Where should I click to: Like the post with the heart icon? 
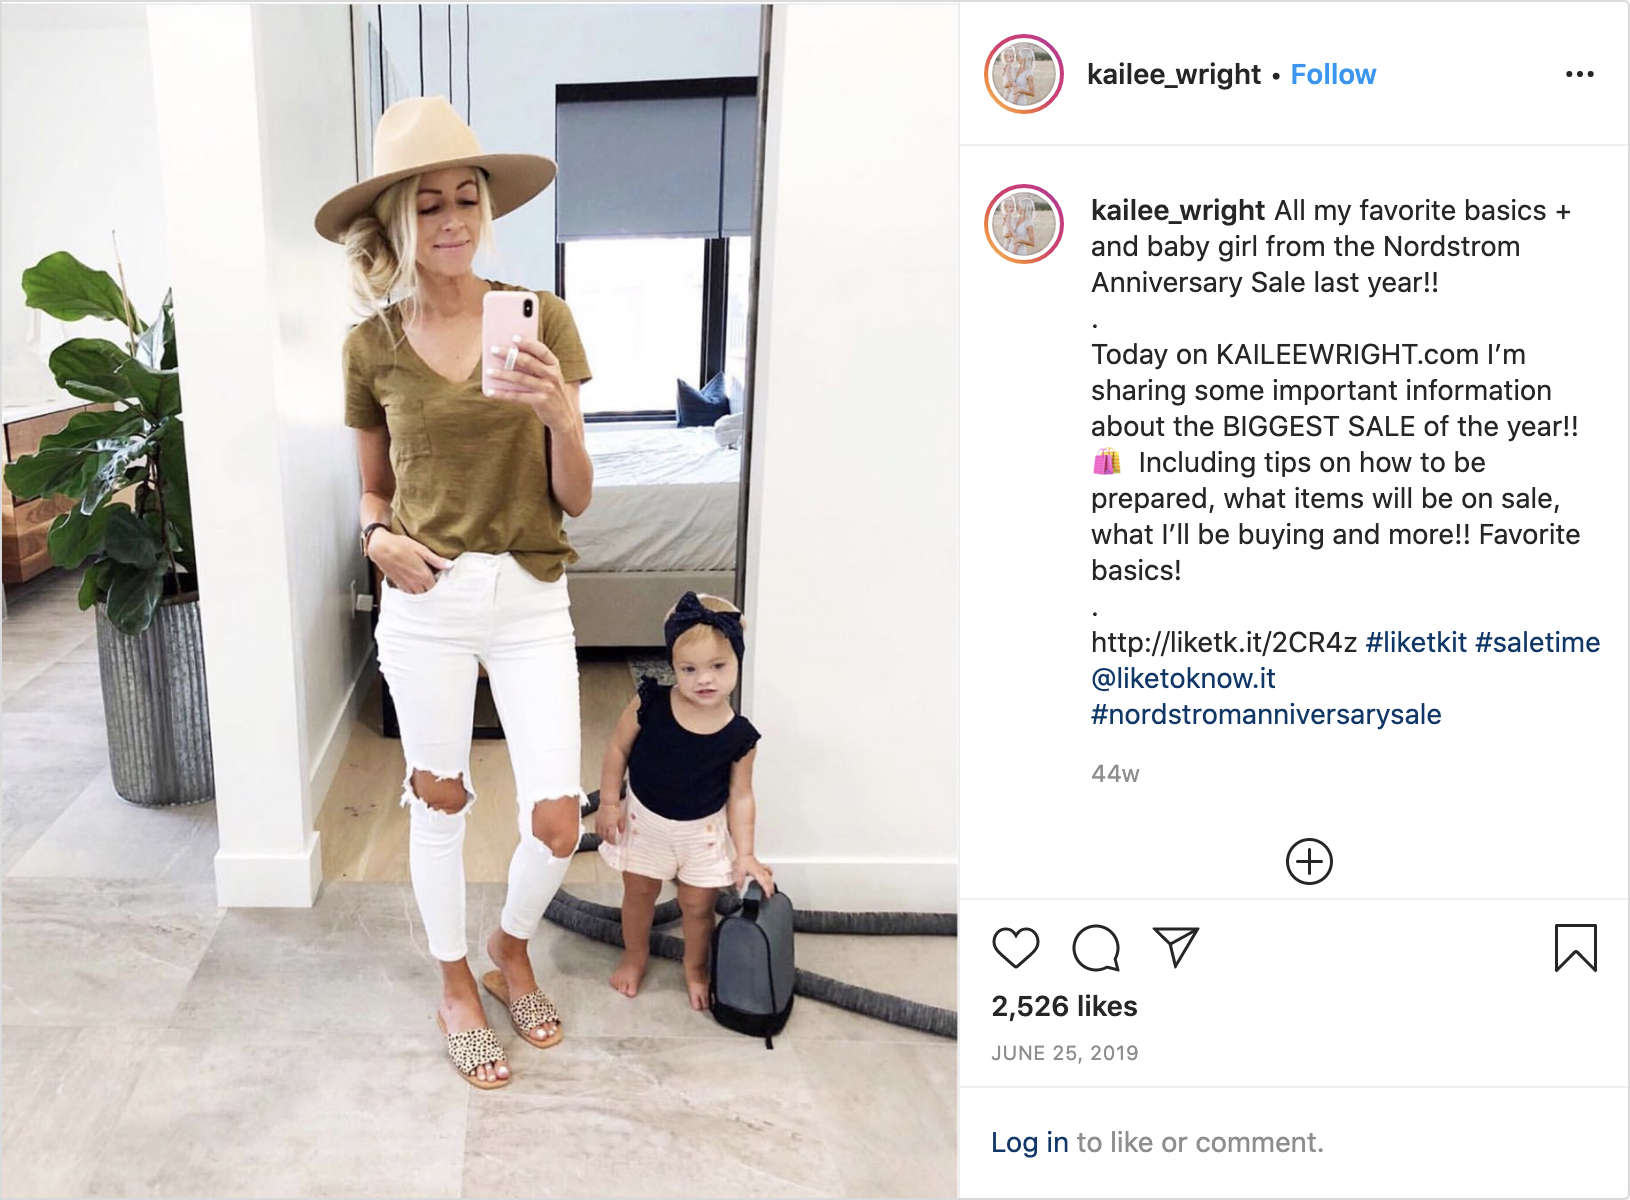(1015, 947)
